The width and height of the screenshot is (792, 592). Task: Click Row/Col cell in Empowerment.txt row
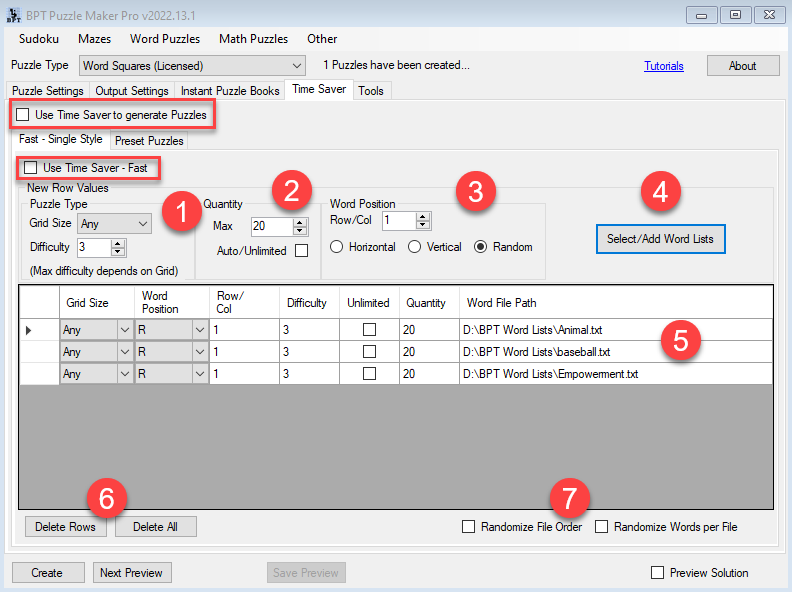coord(244,374)
